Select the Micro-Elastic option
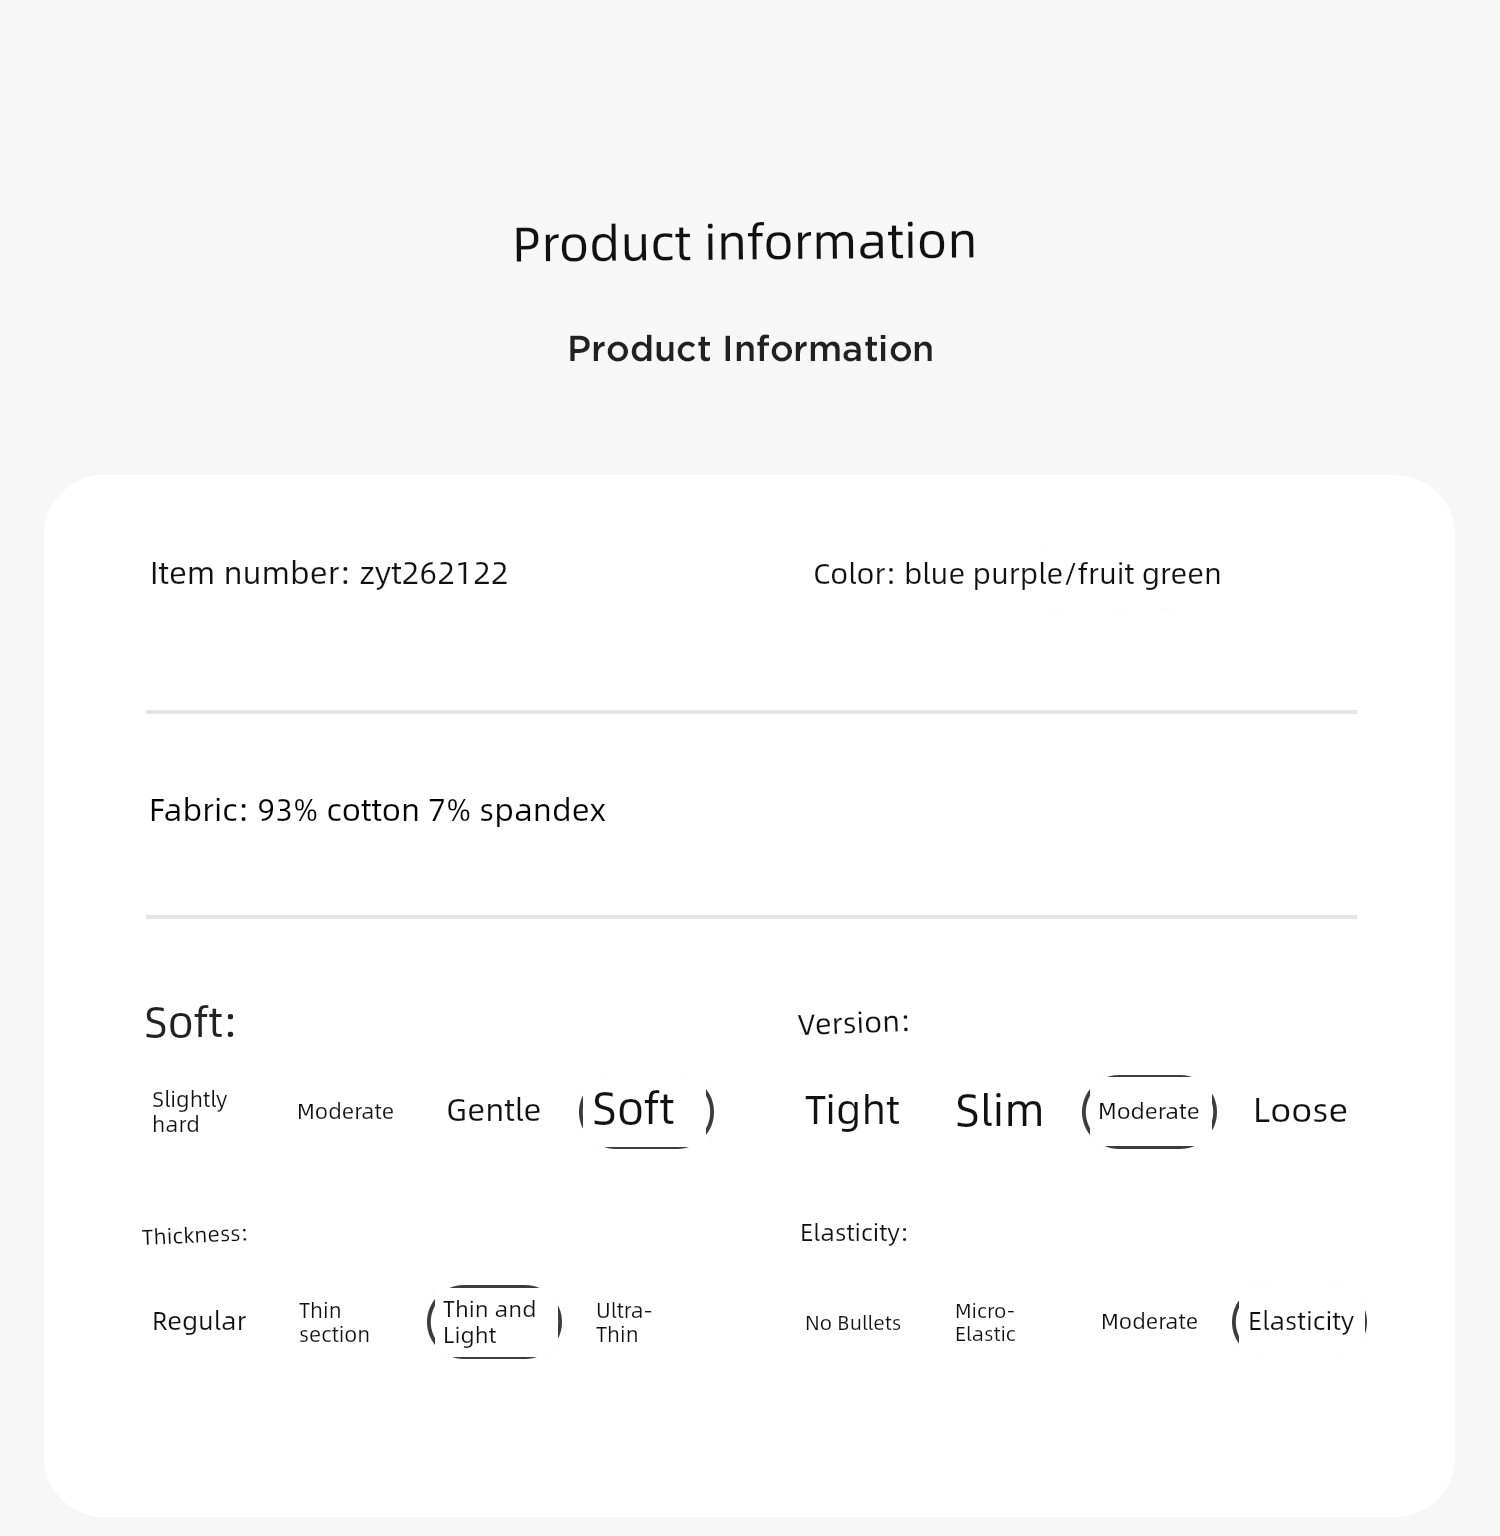 pos(985,1322)
